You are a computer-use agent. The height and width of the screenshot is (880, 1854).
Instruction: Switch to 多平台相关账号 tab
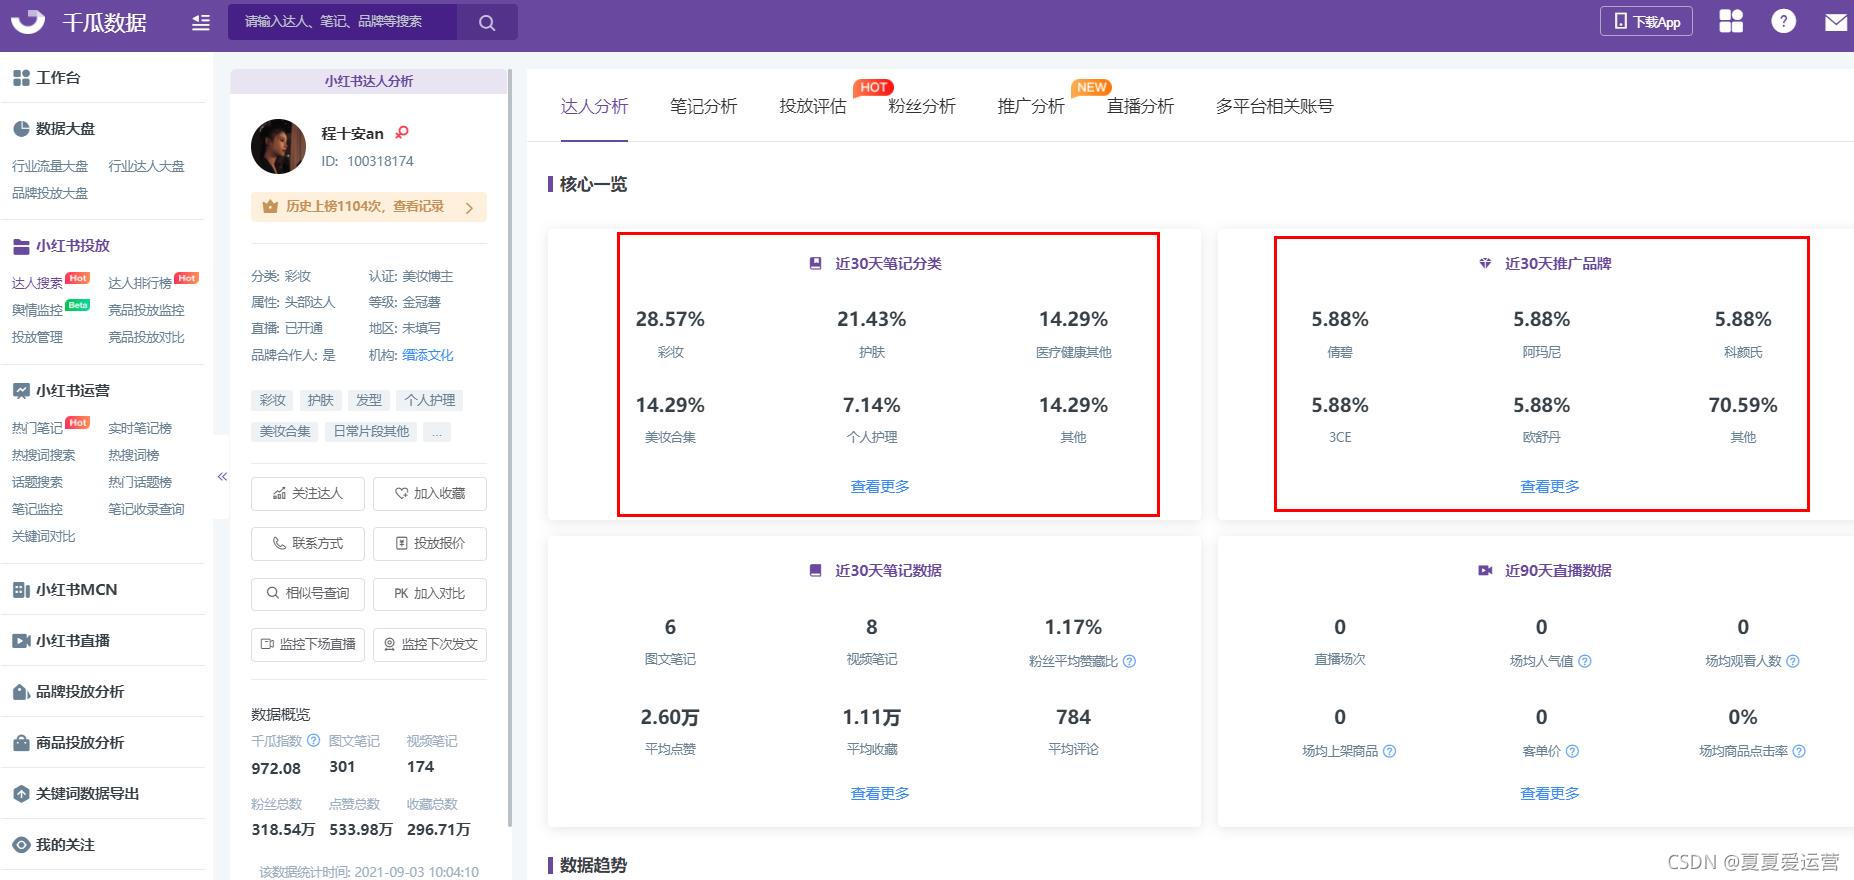click(1274, 106)
